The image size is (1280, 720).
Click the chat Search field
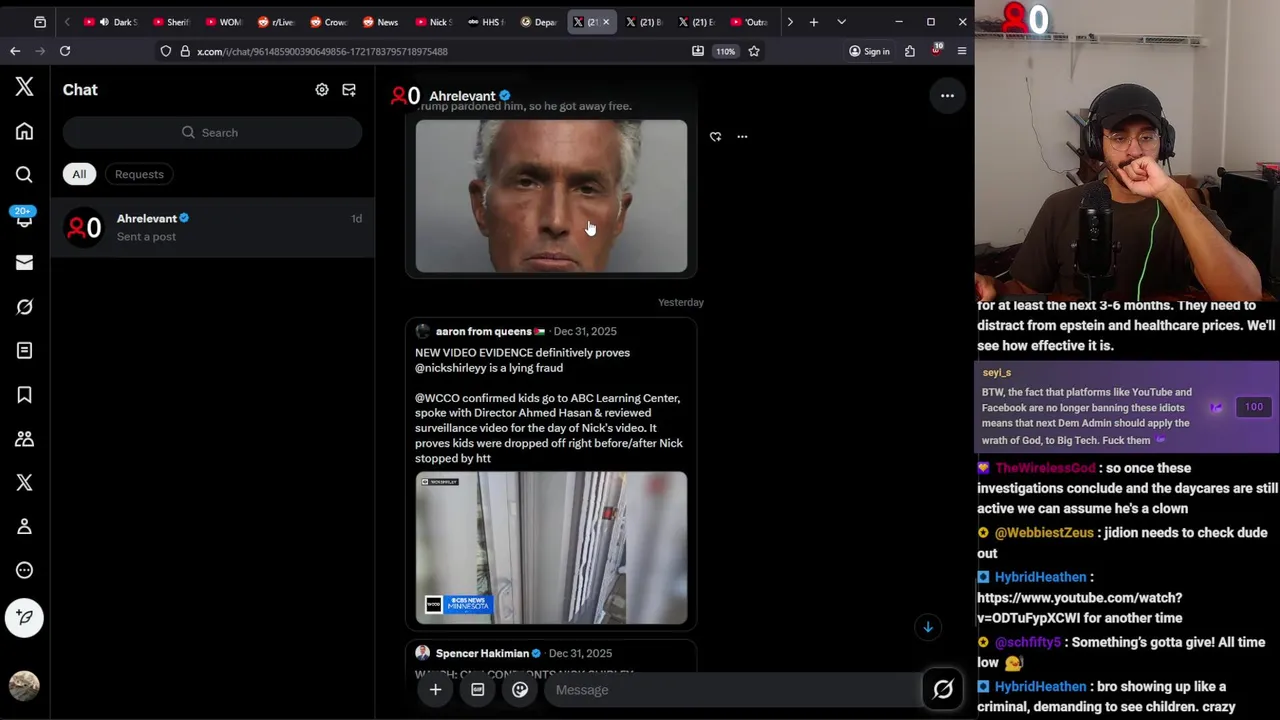(x=212, y=132)
